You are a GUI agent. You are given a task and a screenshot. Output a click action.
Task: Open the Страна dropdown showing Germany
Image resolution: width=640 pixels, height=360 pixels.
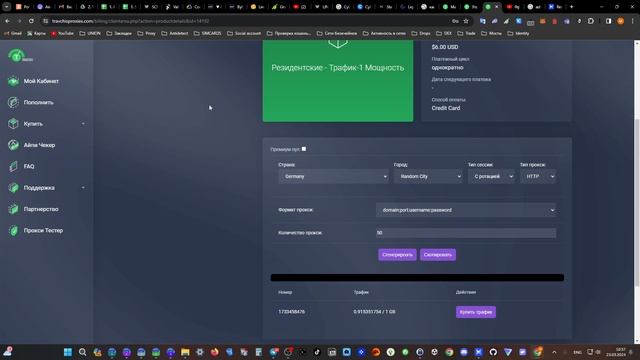333,176
